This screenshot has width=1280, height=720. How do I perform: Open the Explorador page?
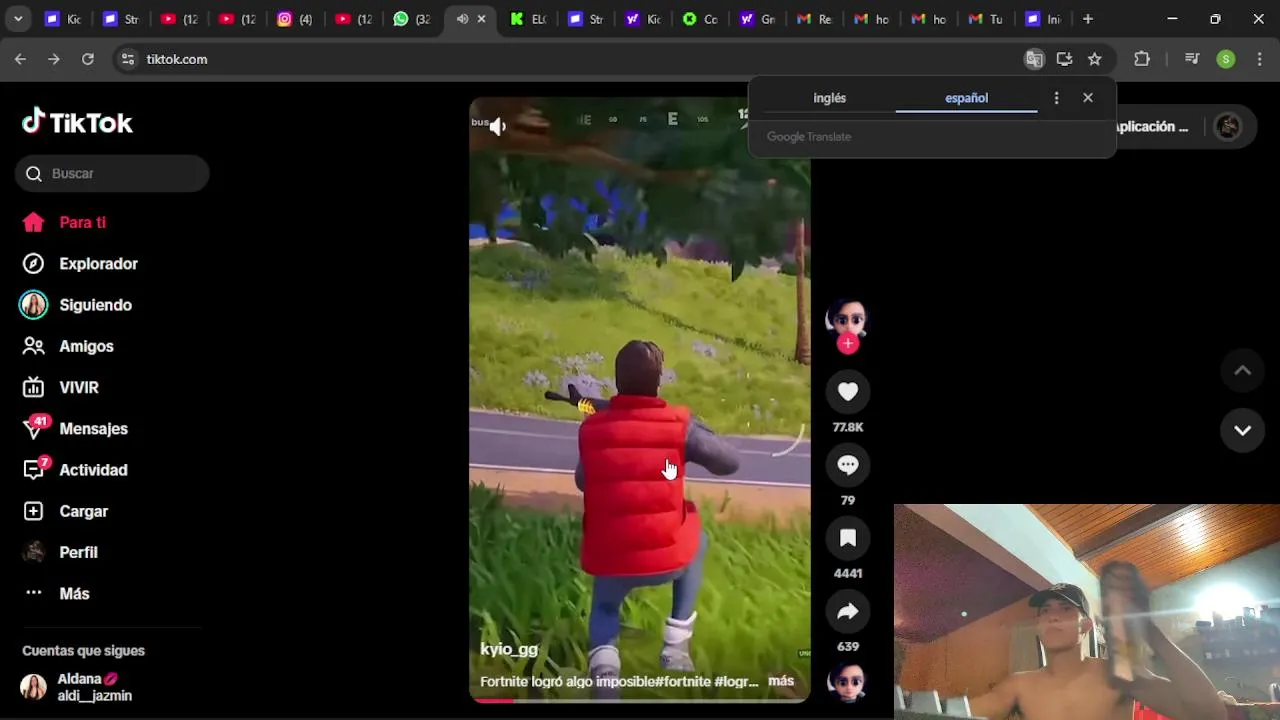[80, 264]
